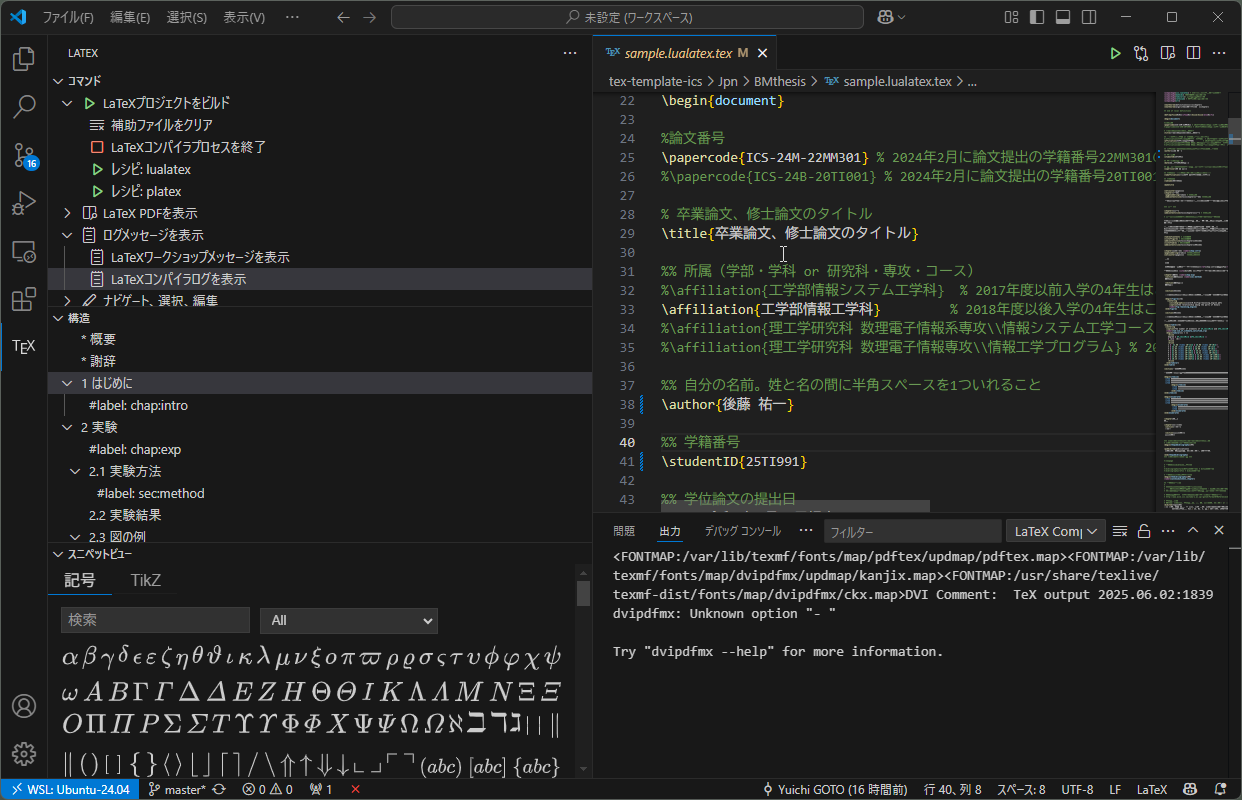Go forward using the title bar arrow
The width and height of the screenshot is (1242, 800).
coord(370,17)
